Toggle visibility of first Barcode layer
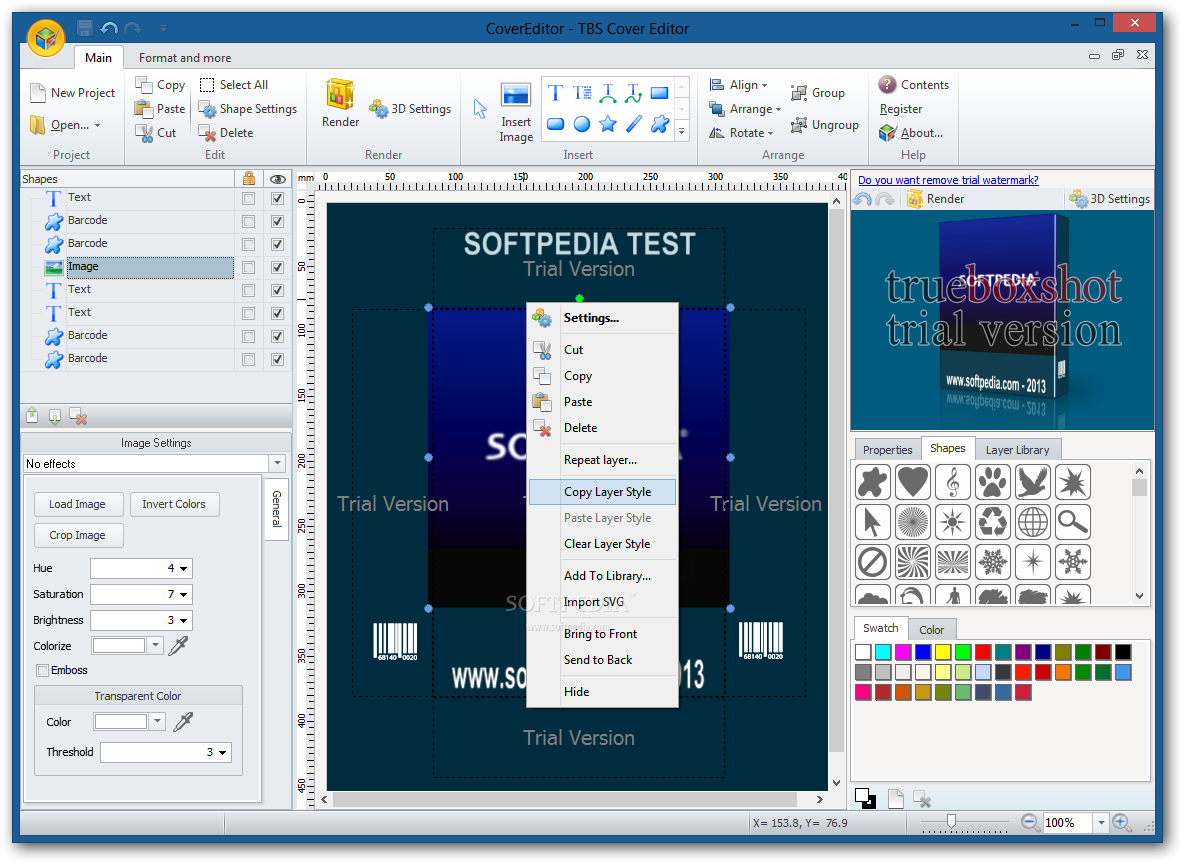Image resolution: width=1183 pixels, height=863 pixels. [x=278, y=221]
